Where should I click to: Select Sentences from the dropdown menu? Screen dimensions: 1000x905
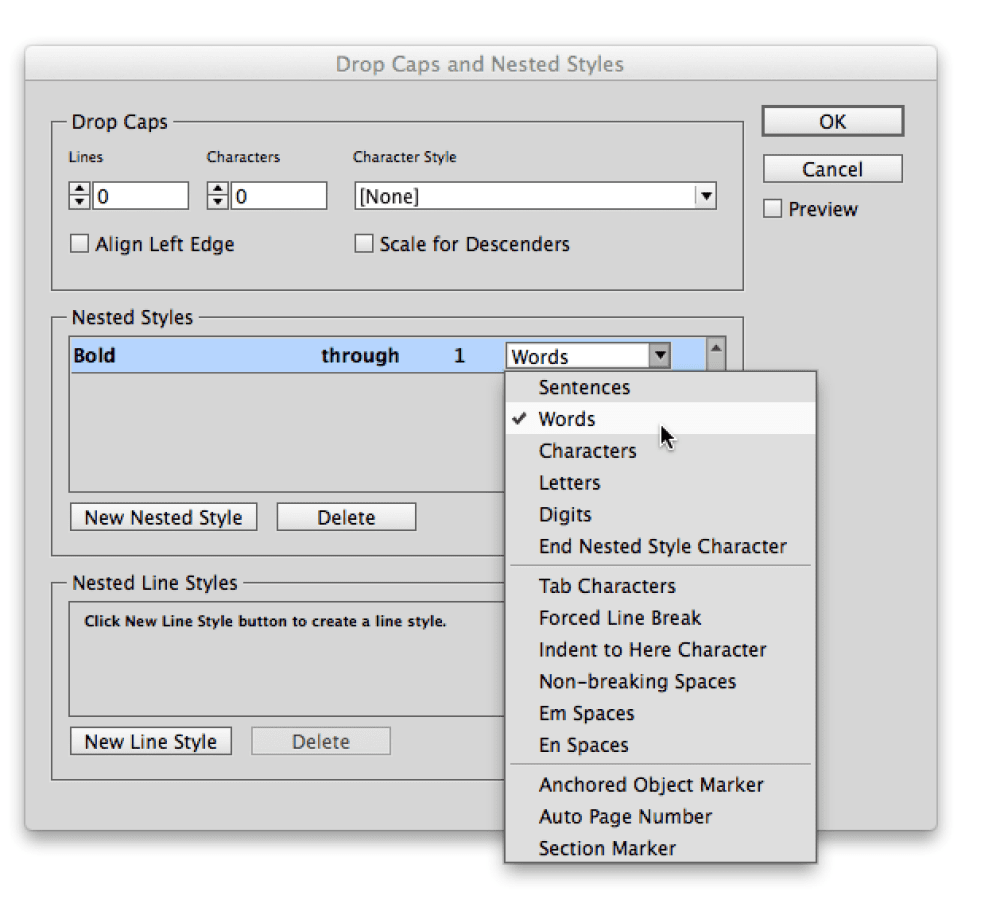pyautogui.click(x=584, y=387)
